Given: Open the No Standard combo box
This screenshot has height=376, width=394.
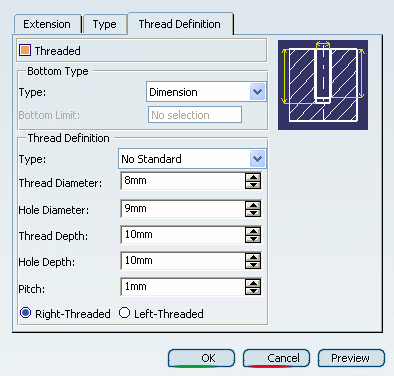Looking at the screenshot, I should 192,159.
